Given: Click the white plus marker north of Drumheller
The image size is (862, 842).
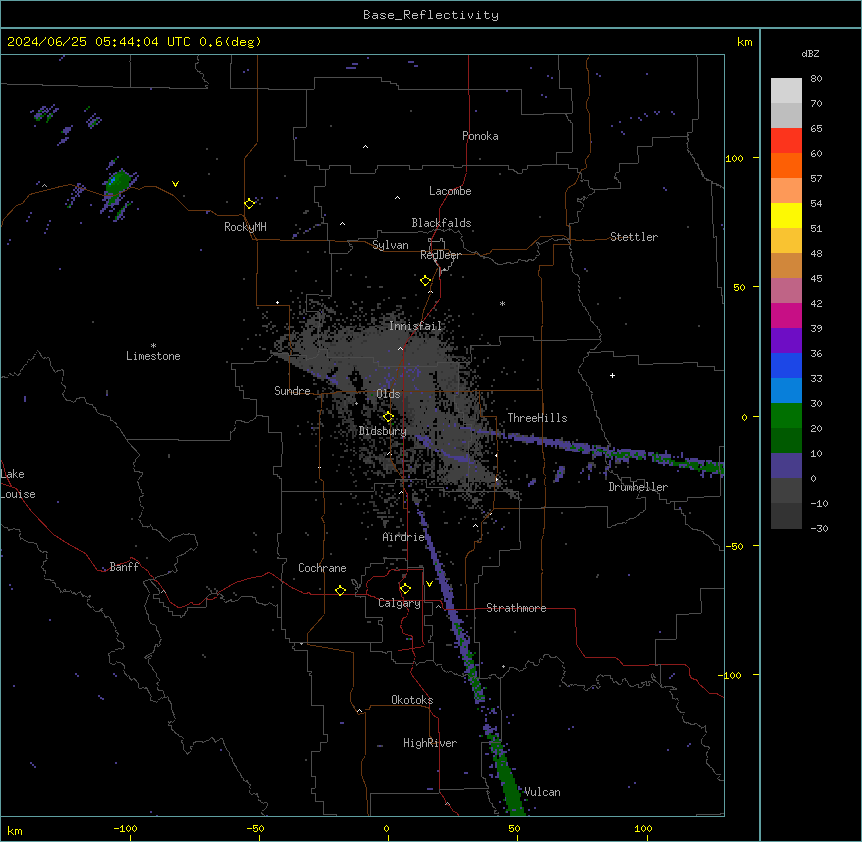Looking at the screenshot, I should (612, 375).
